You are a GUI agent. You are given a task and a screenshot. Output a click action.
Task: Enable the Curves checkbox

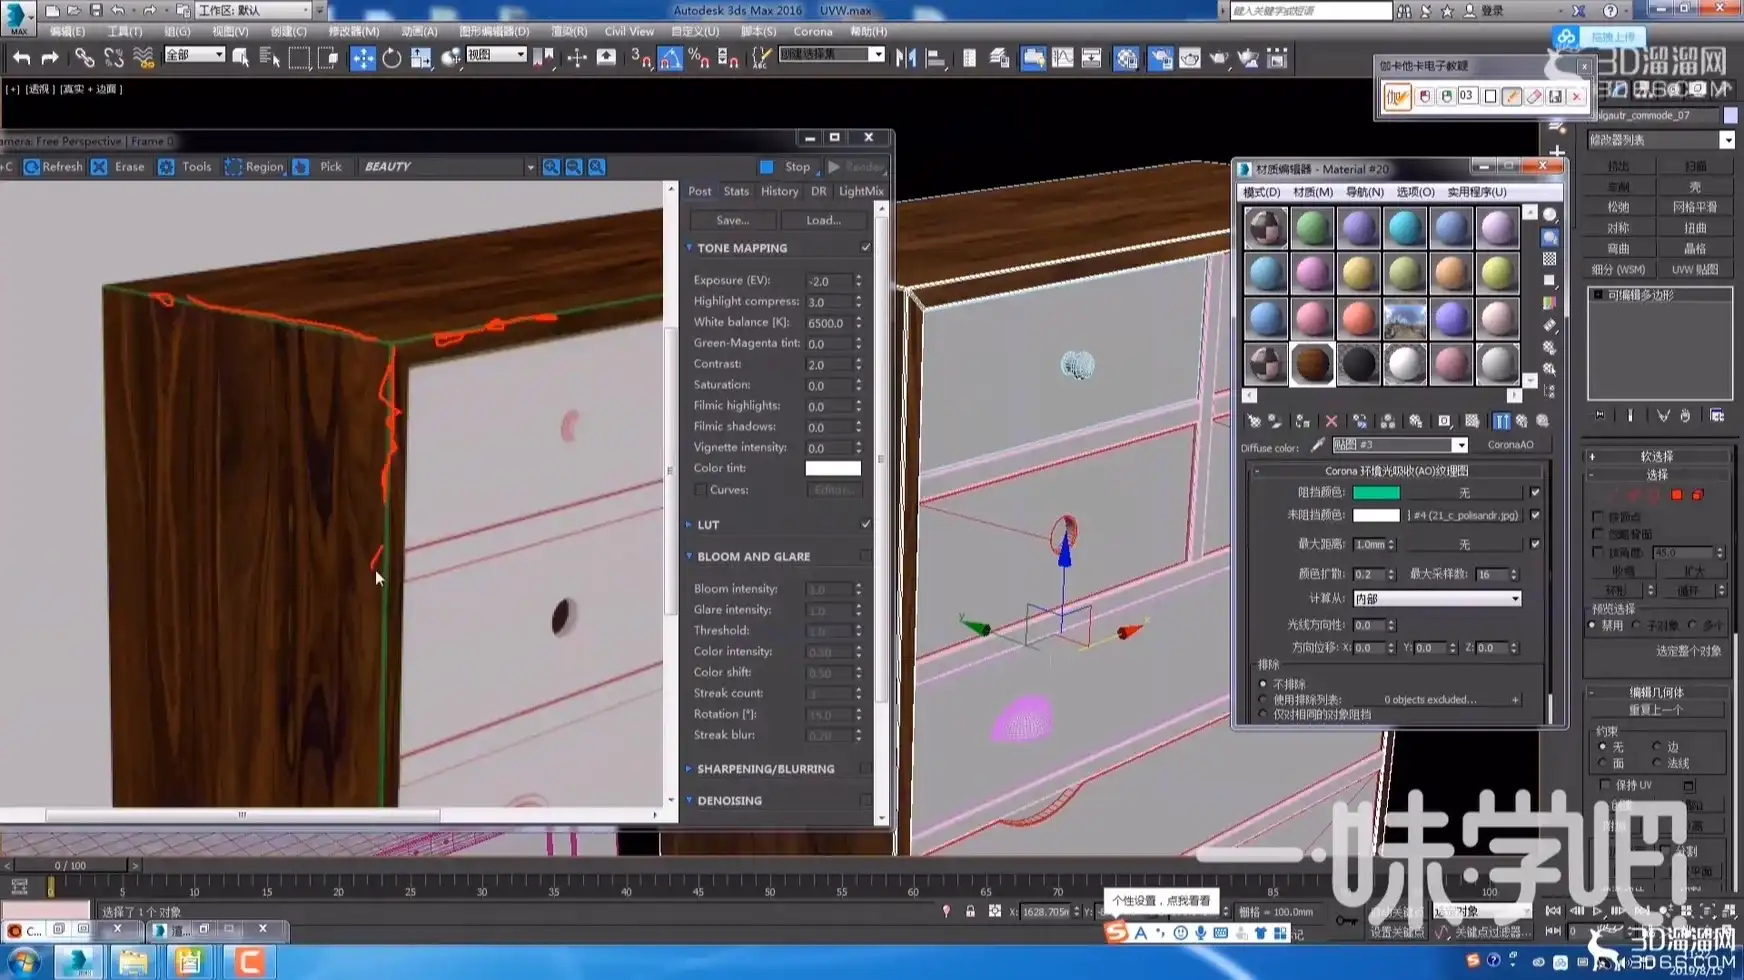(x=700, y=490)
